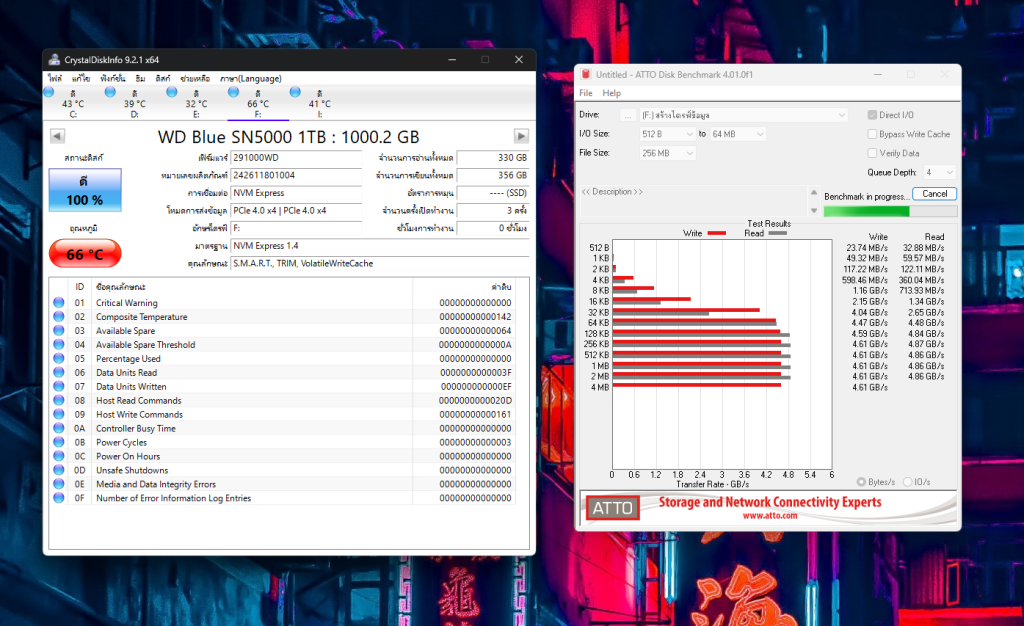1024x626 pixels.
Task: Click status circle for Host Read Commands
Action: (59, 400)
